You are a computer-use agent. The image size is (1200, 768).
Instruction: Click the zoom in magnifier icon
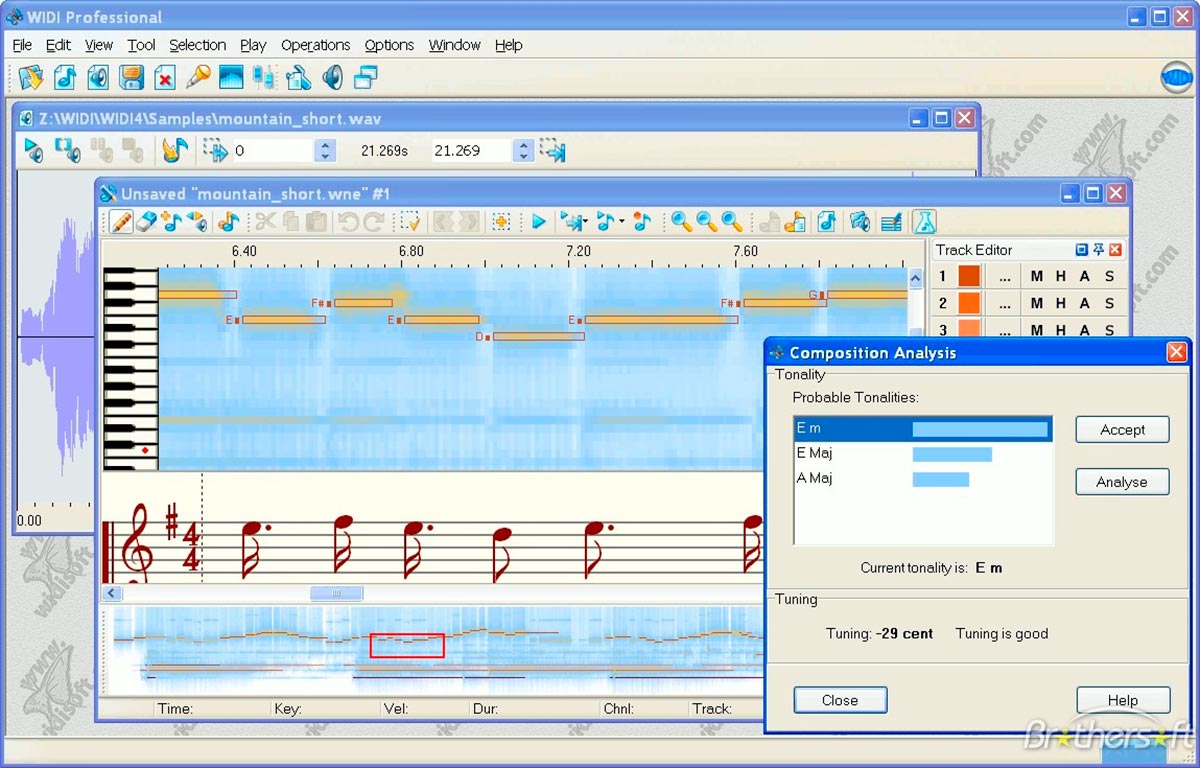pos(681,221)
